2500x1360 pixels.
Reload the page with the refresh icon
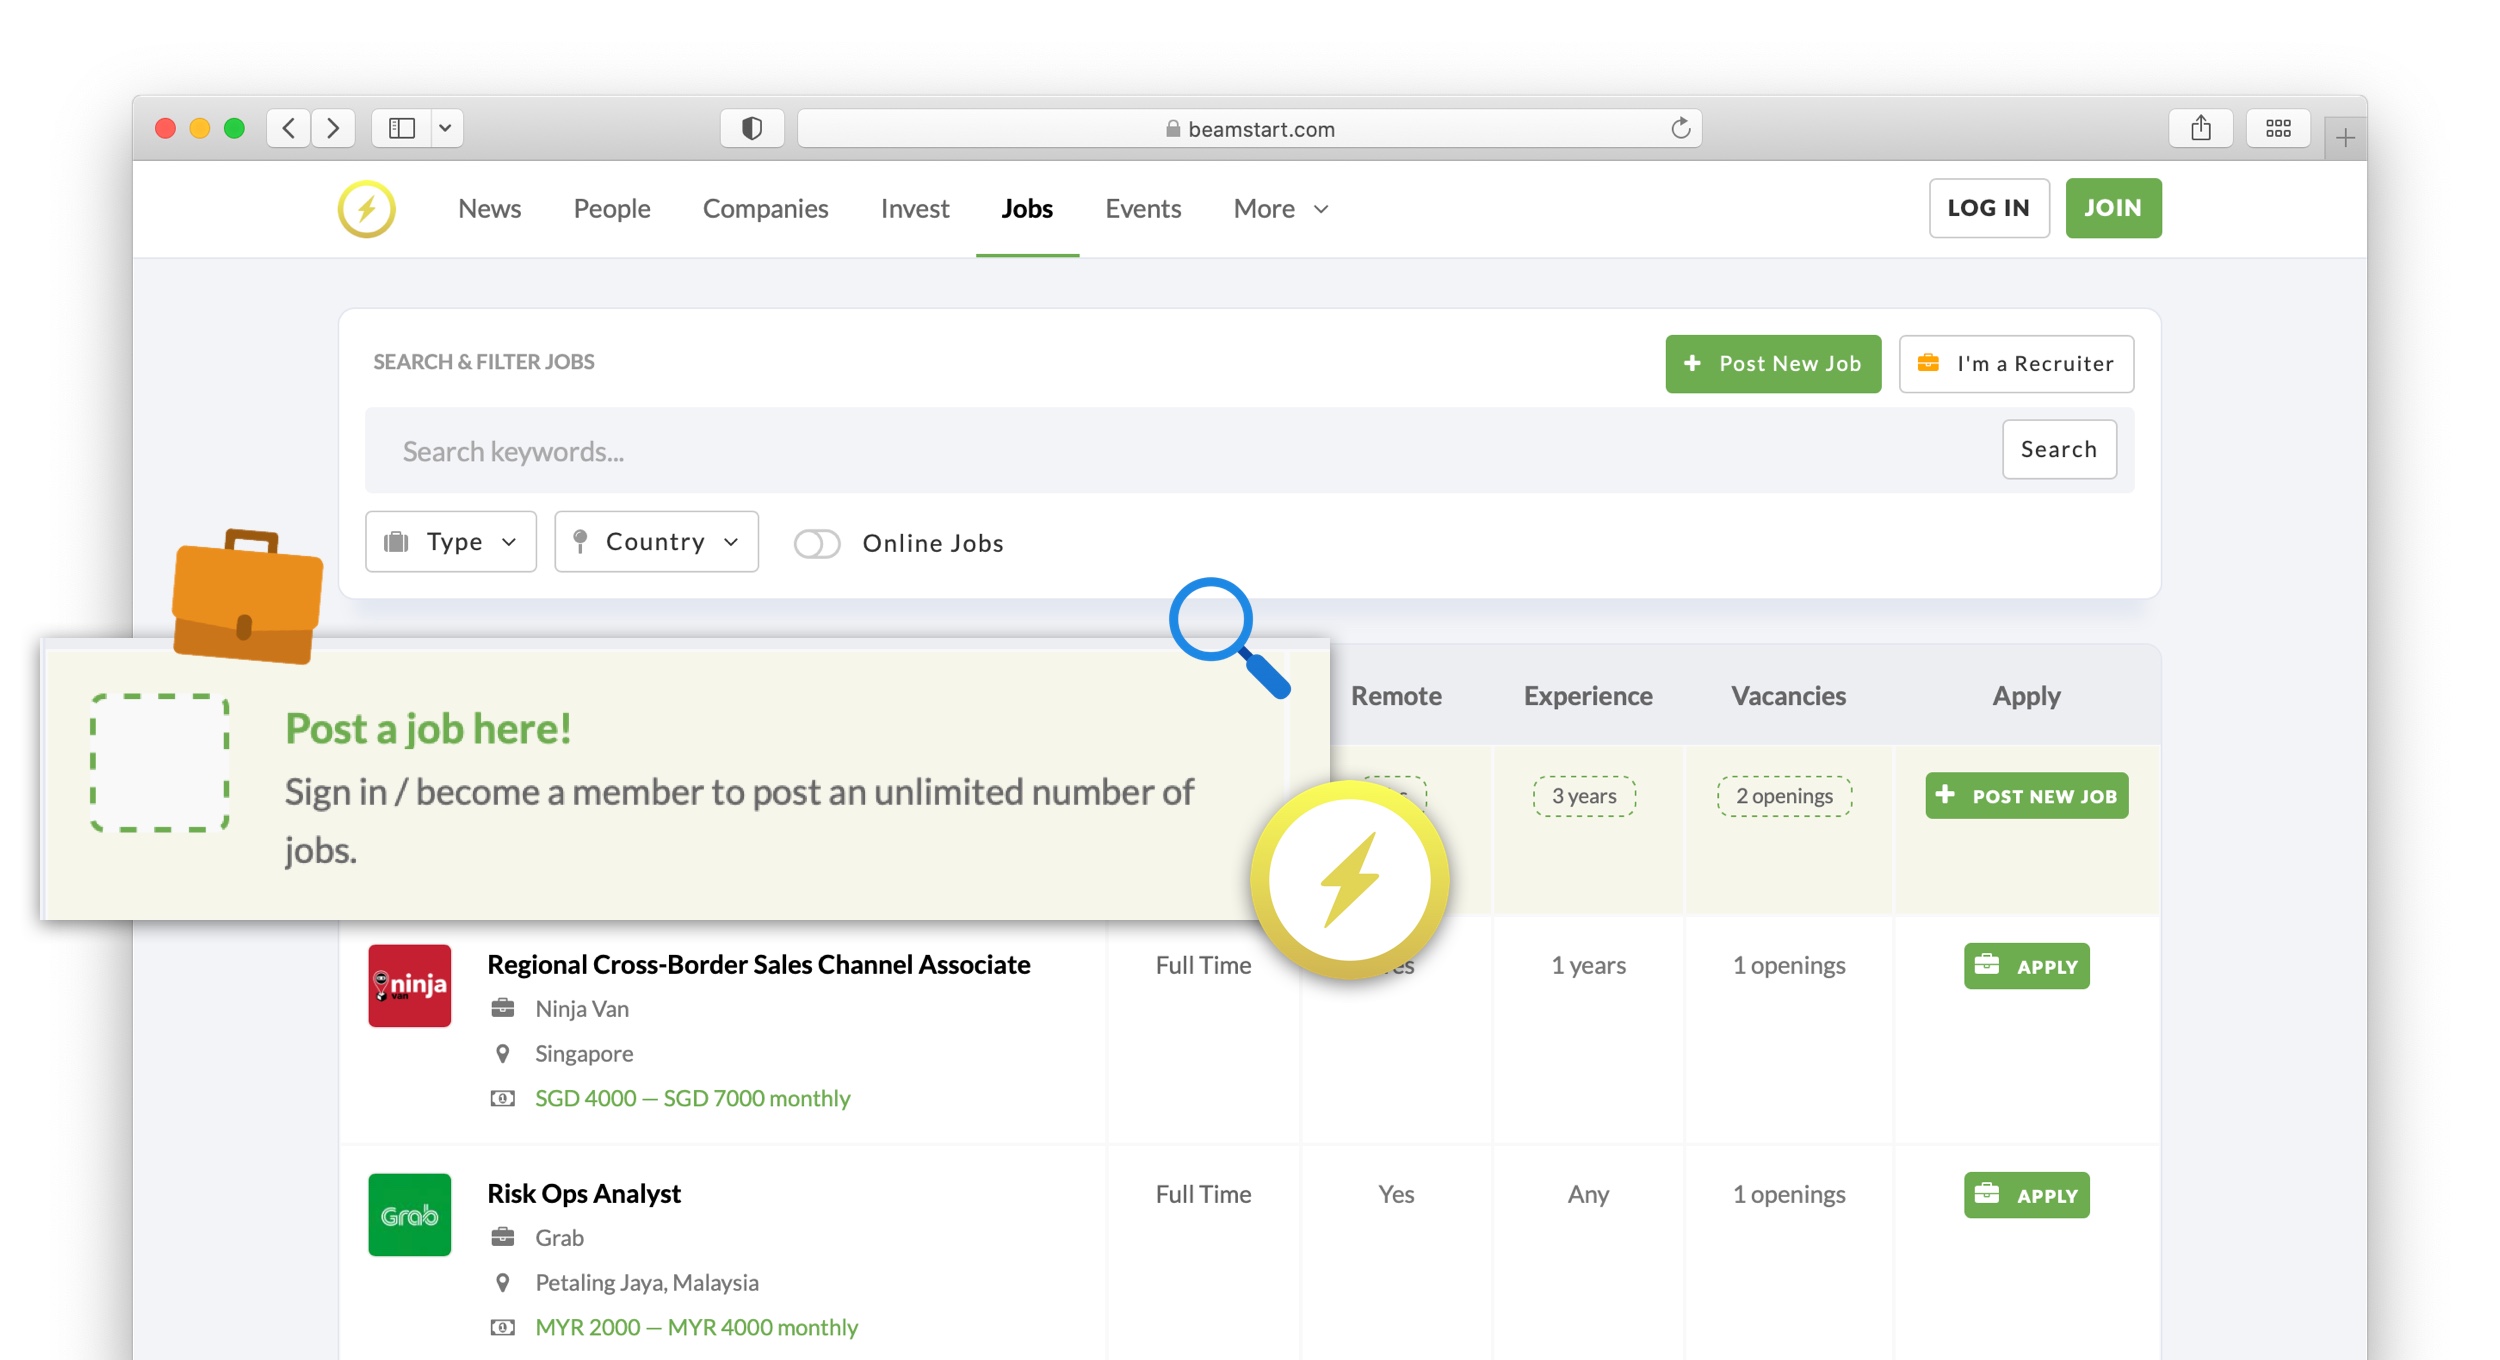pyautogui.click(x=1680, y=128)
